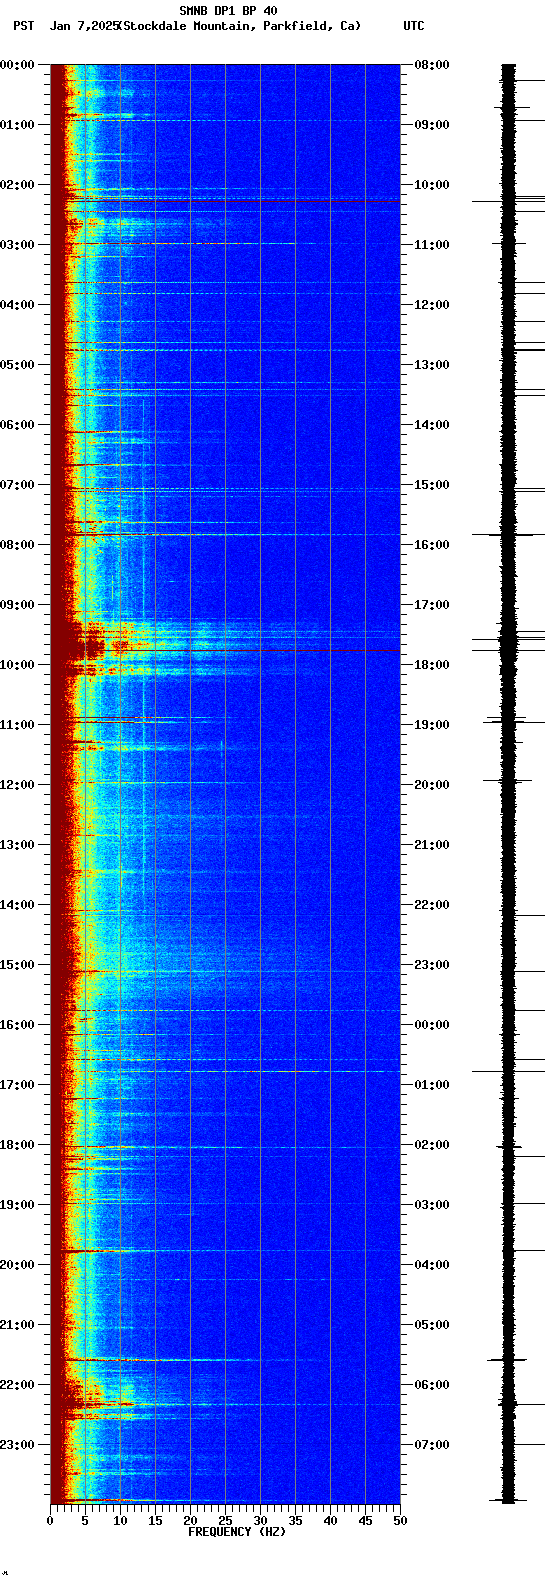552x1584 pixels.
Task: Click the 11:00 UTC time label
Action: click(x=432, y=245)
